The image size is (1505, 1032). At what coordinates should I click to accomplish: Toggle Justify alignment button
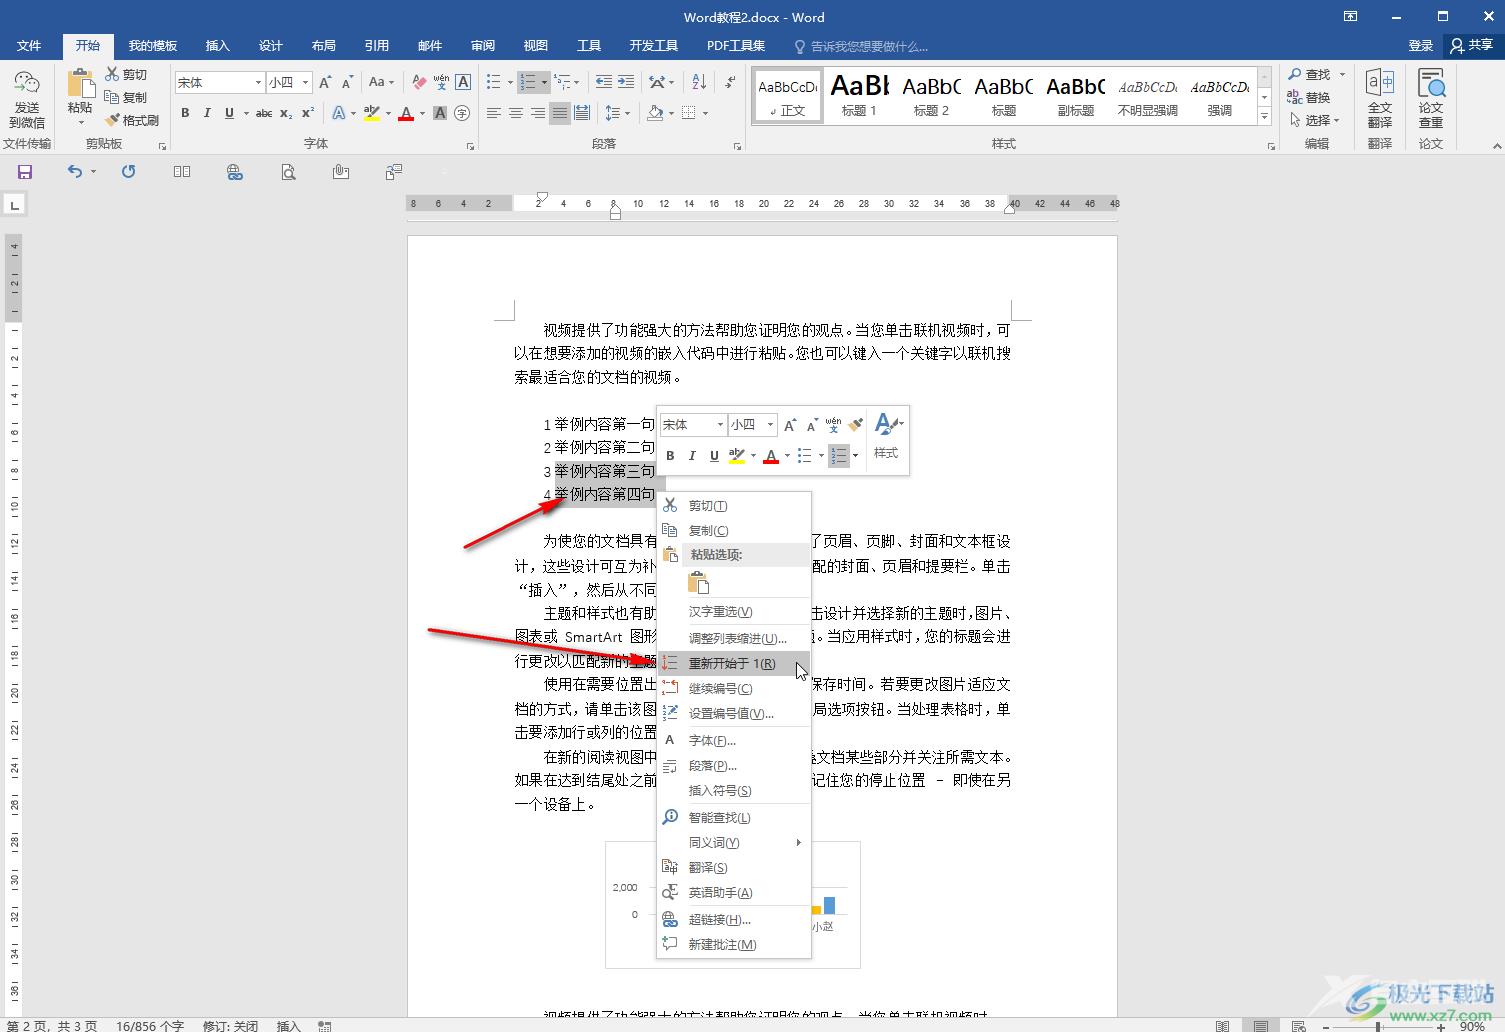click(560, 113)
